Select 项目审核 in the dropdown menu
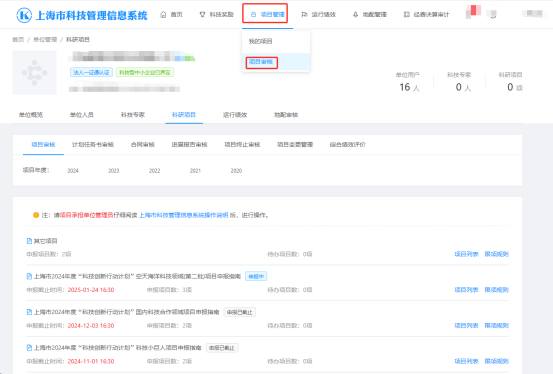The width and height of the screenshot is (553, 374). coord(276,62)
